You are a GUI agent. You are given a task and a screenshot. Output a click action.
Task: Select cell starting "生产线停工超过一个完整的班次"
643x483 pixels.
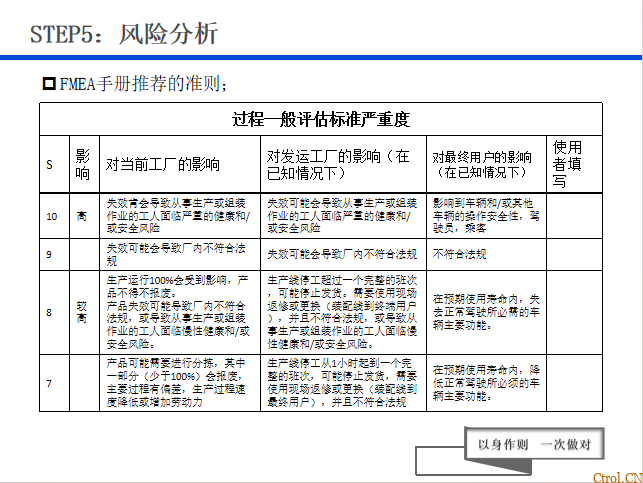pos(342,312)
